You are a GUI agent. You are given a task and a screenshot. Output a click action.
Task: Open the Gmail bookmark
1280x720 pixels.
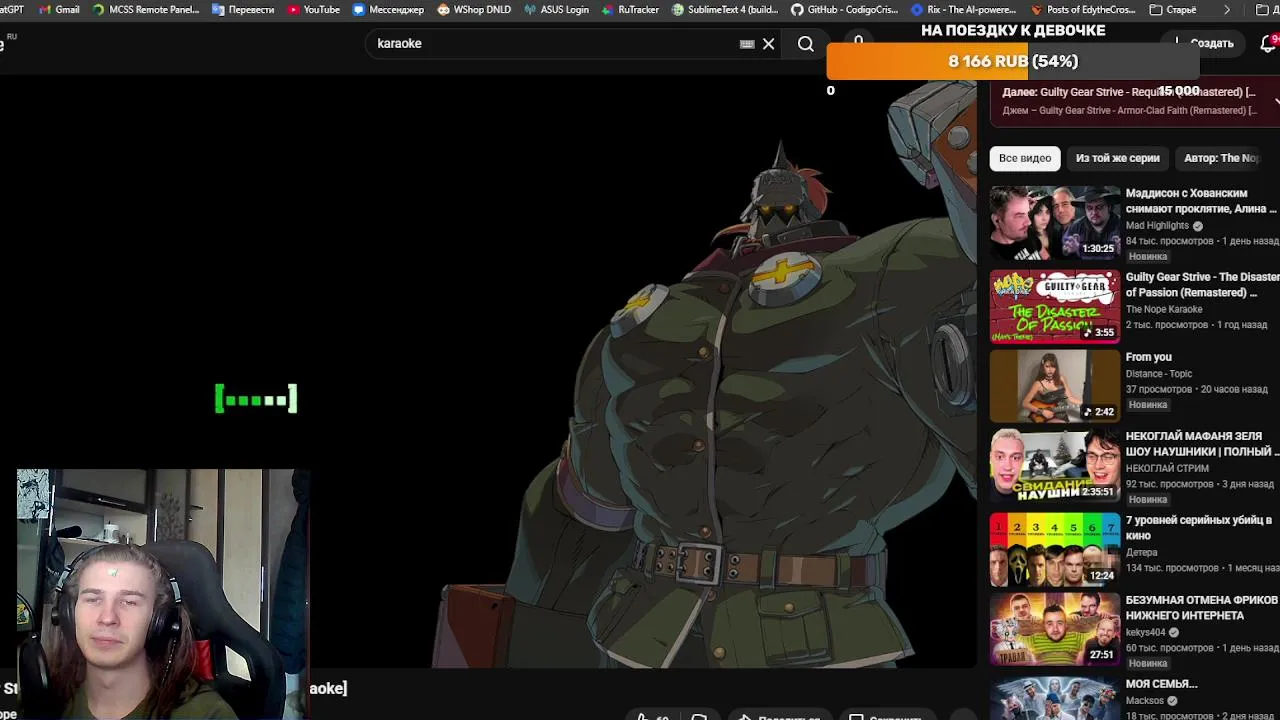tap(59, 9)
